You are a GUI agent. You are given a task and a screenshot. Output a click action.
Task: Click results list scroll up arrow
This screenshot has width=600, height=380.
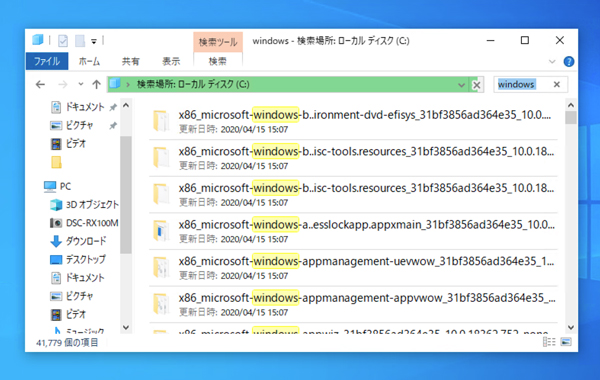[571, 105]
